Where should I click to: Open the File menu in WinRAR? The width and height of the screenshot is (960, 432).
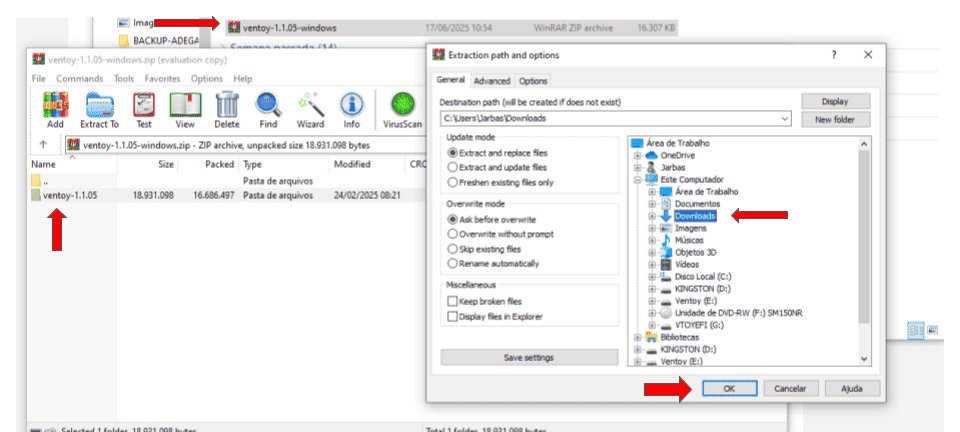pyautogui.click(x=39, y=78)
